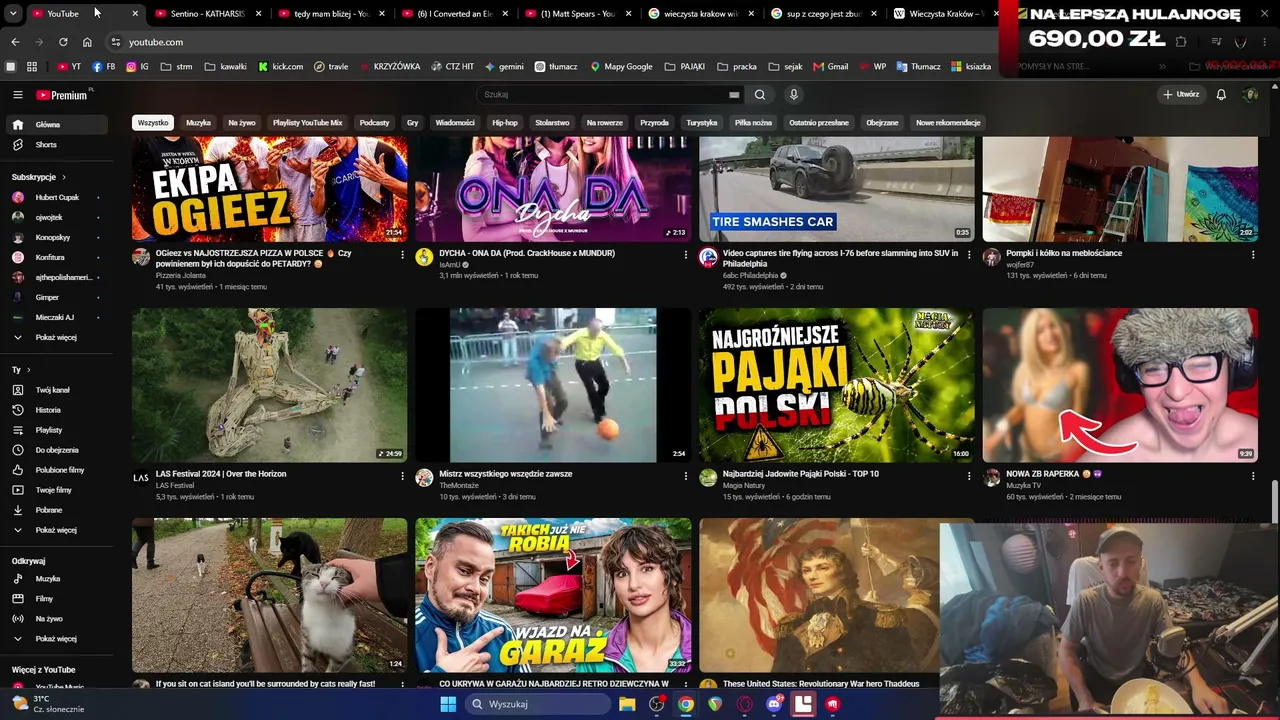Viewport: 1280px width, 720px height.
Task: Open the Windows Start menu
Action: 448,704
